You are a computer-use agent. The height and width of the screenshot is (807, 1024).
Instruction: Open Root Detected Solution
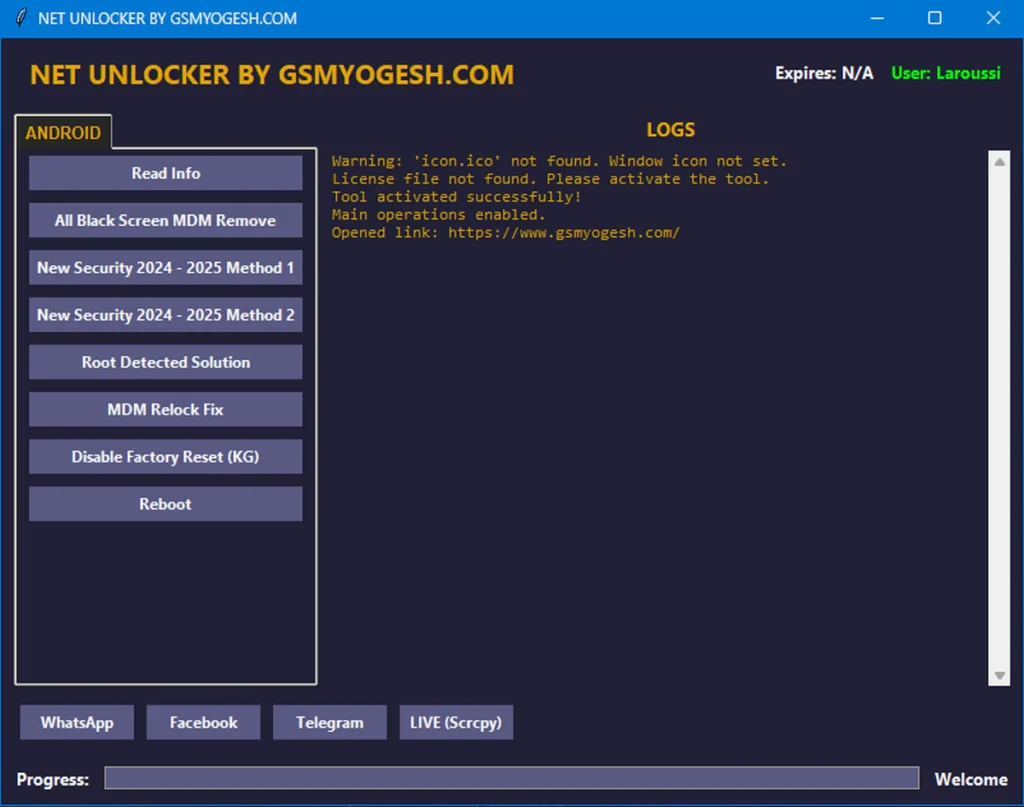pos(165,362)
